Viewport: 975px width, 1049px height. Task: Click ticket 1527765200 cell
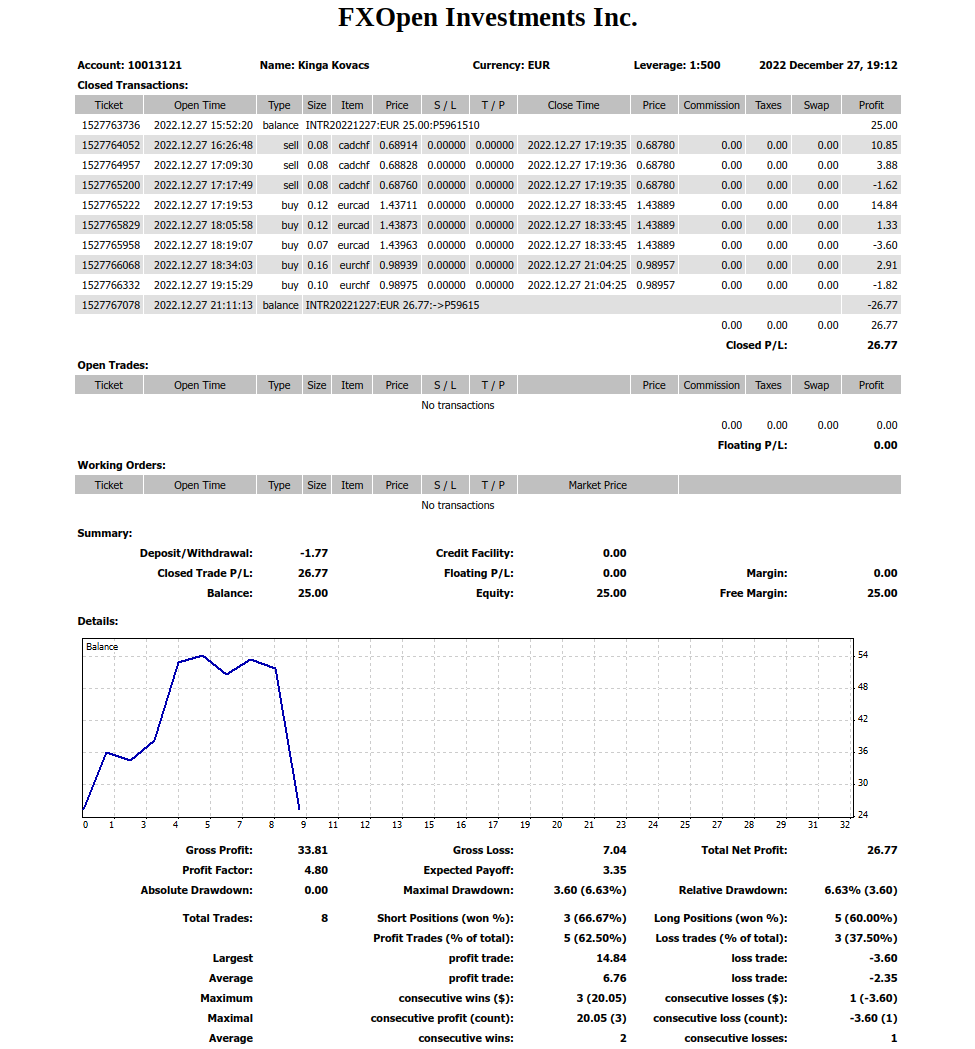[x=111, y=185]
